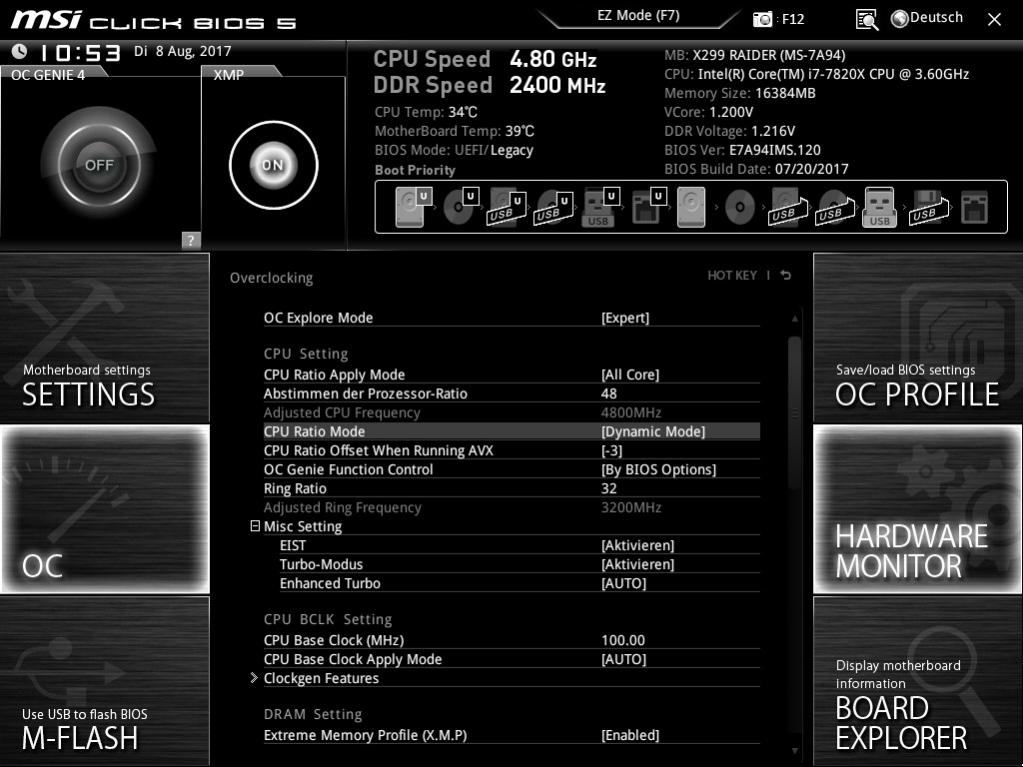Edit CPU Base Clock value 100.00
The width and height of the screenshot is (1023, 767).
coord(623,640)
